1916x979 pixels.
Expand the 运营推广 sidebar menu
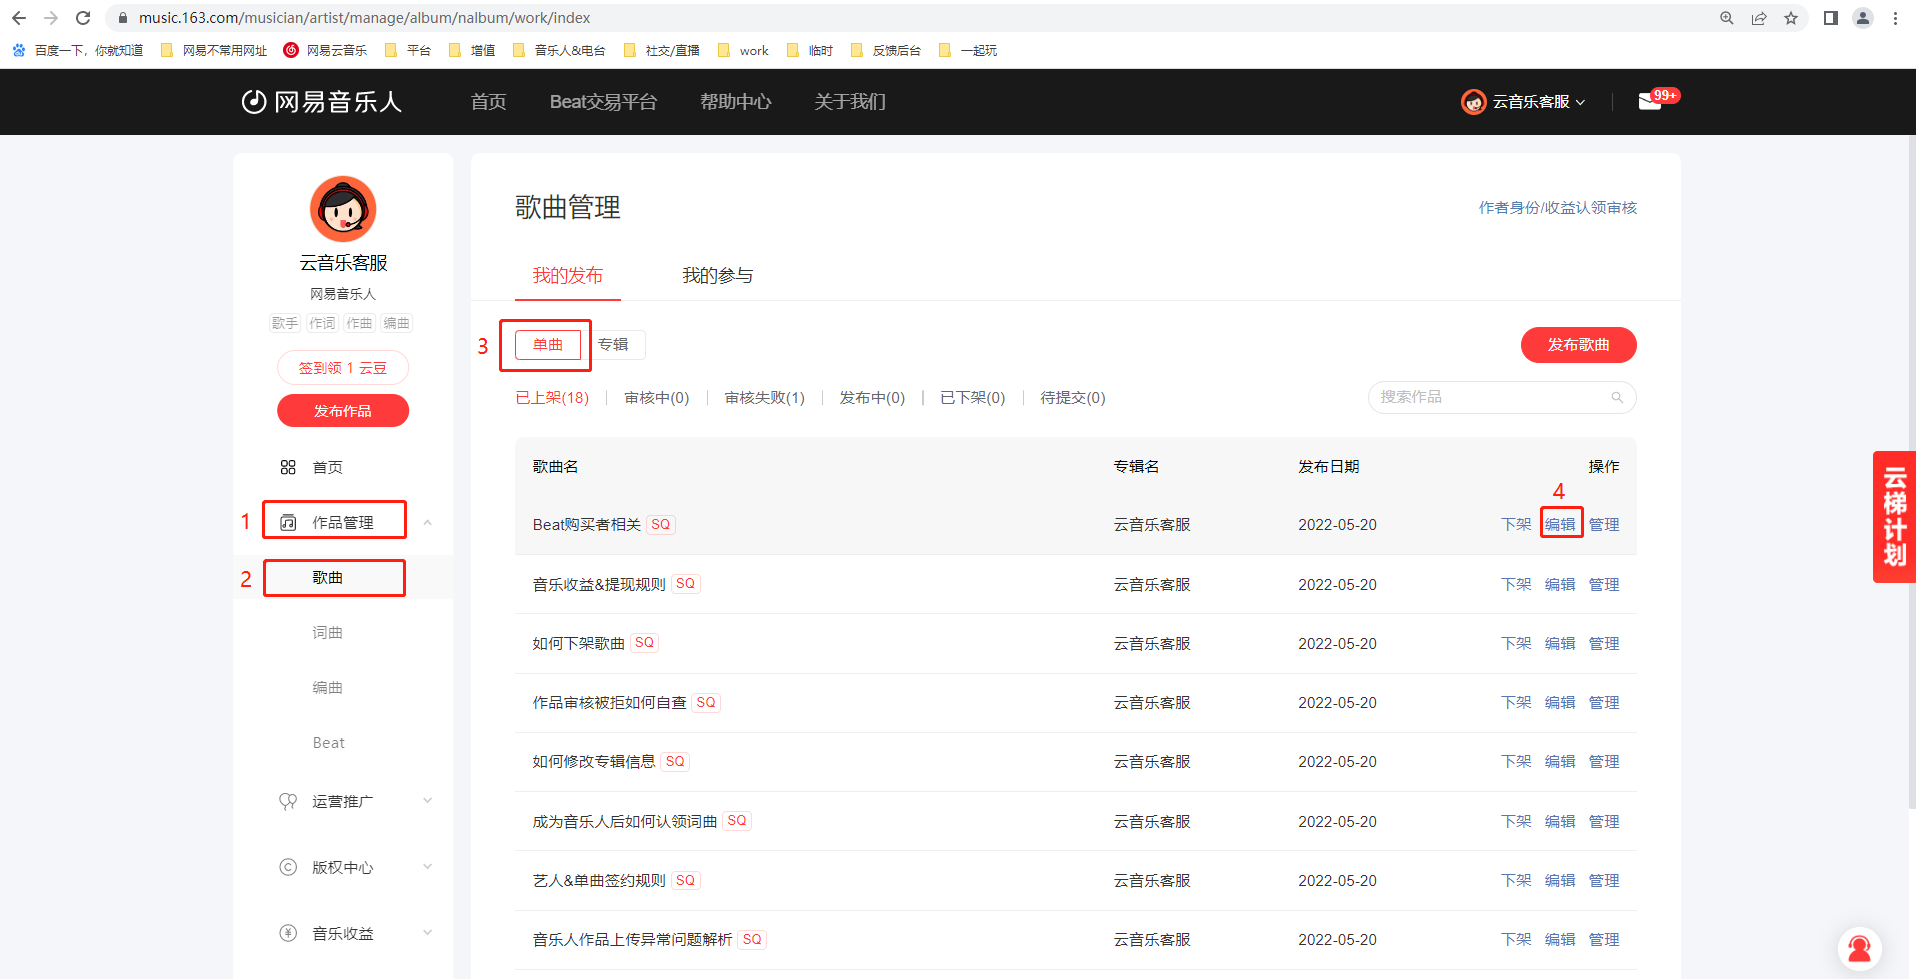pyautogui.click(x=427, y=801)
